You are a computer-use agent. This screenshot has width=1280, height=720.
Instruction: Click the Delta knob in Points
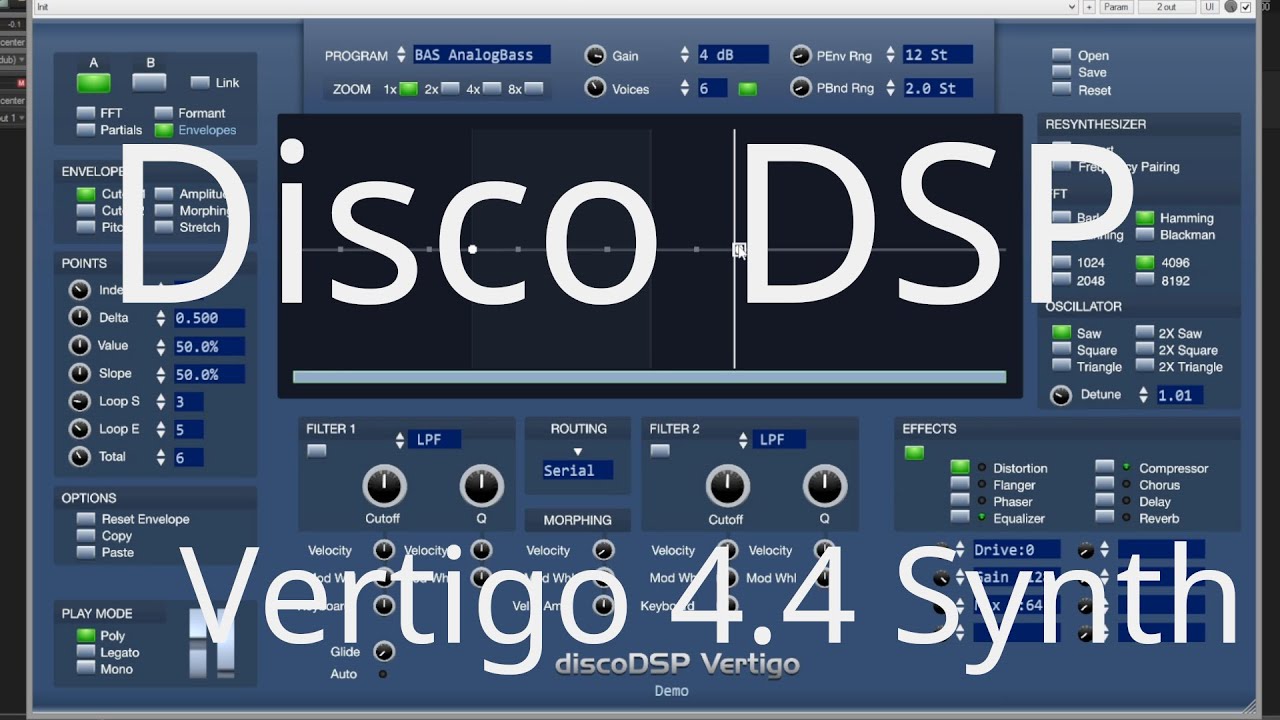pos(79,318)
